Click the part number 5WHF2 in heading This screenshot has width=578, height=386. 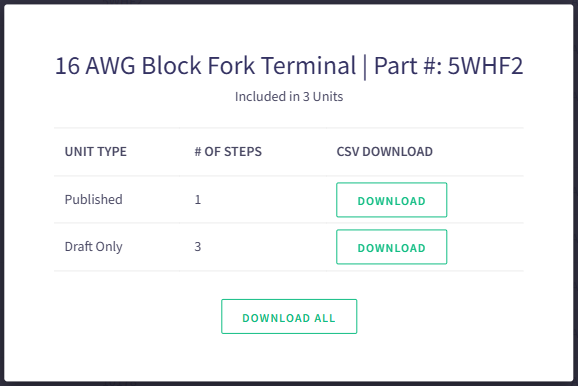coord(485,66)
